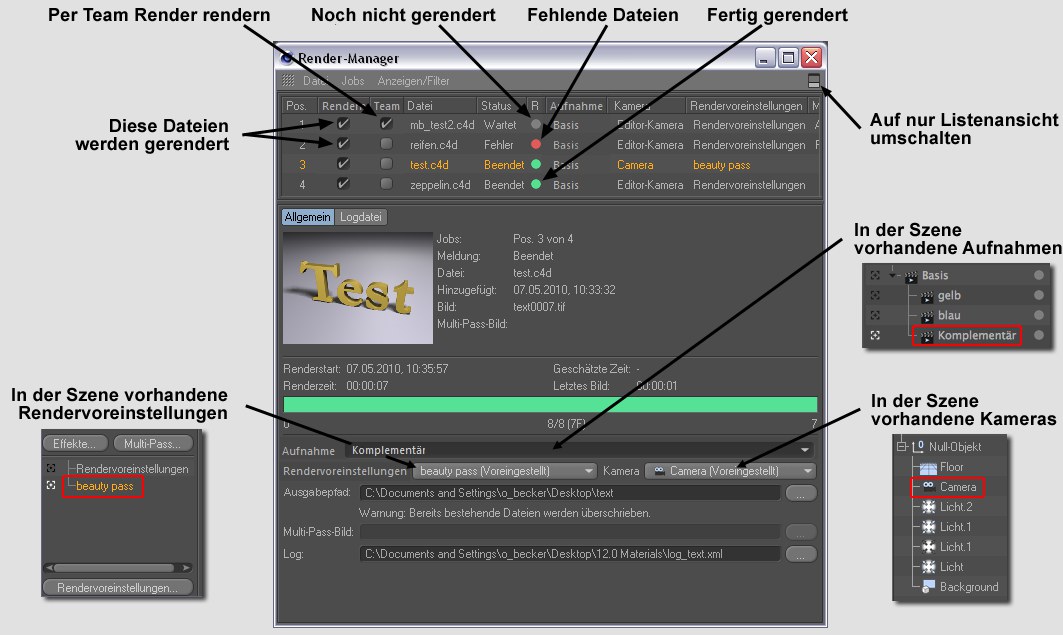Click the grey dot beside the Basis take
This screenshot has height=635, width=1063.
click(x=1039, y=276)
